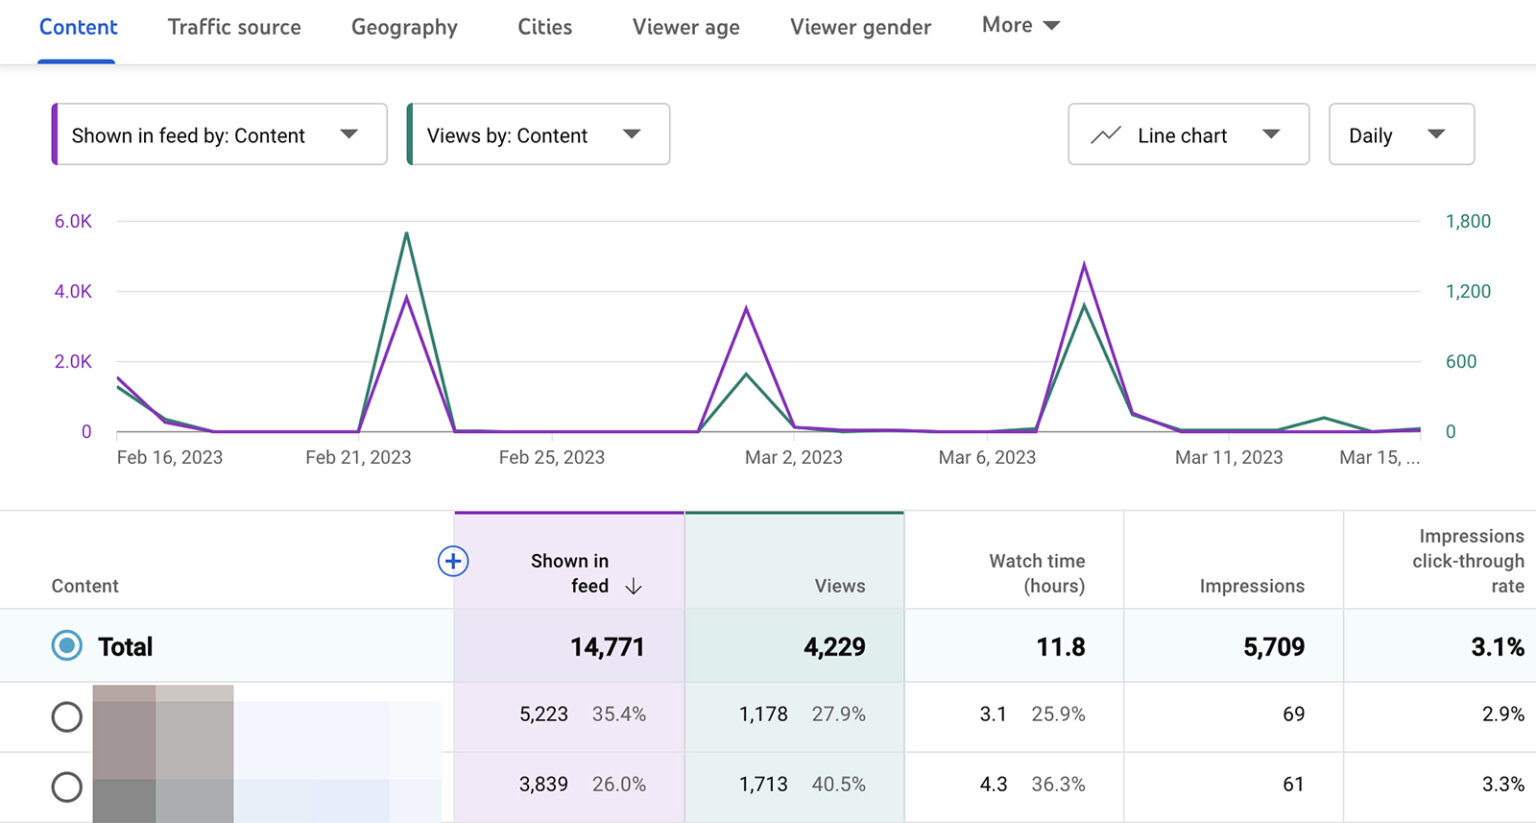Image resolution: width=1536 pixels, height=823 pixels.
Task: Select the Total row radio button
Action: 66,646
